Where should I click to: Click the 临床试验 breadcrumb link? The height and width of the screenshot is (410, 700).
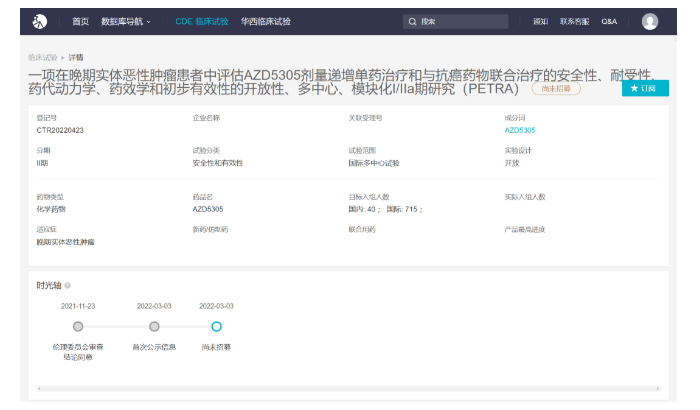(42, 57)
